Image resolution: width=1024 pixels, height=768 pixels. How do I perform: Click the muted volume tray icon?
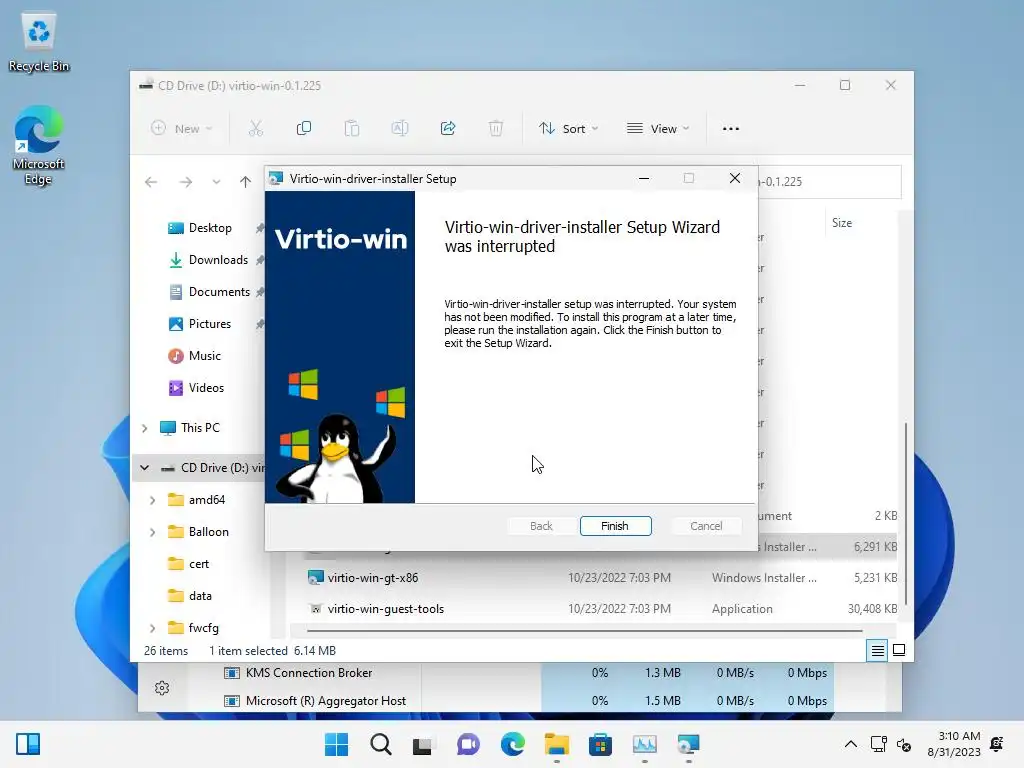tap(904, 744)
